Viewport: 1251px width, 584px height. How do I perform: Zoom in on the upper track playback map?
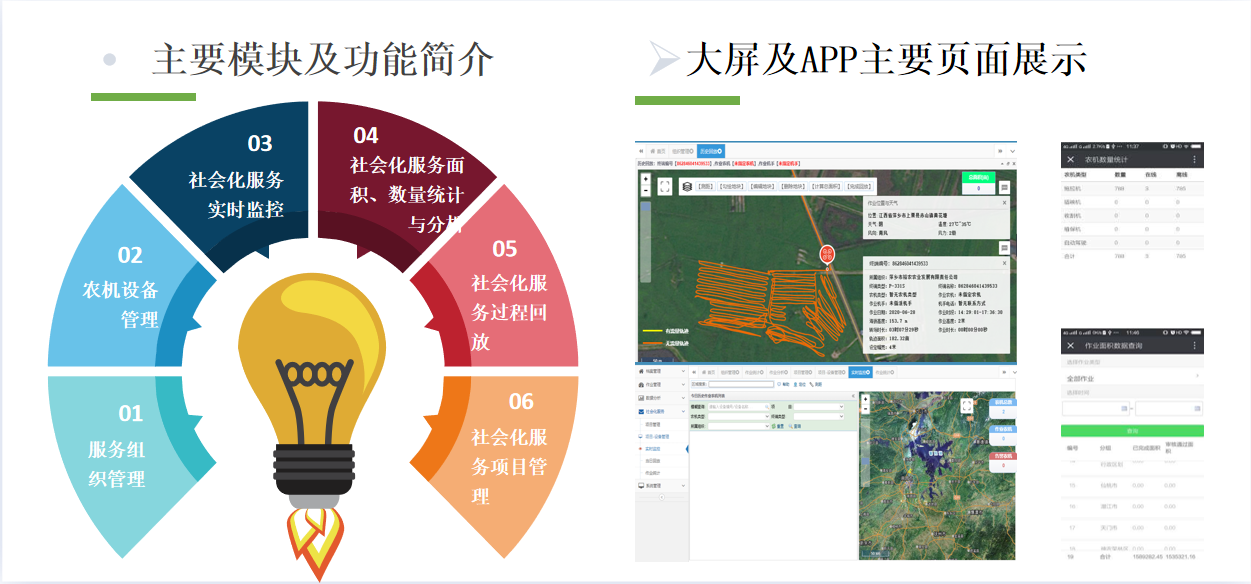click(x=645, y=180)
